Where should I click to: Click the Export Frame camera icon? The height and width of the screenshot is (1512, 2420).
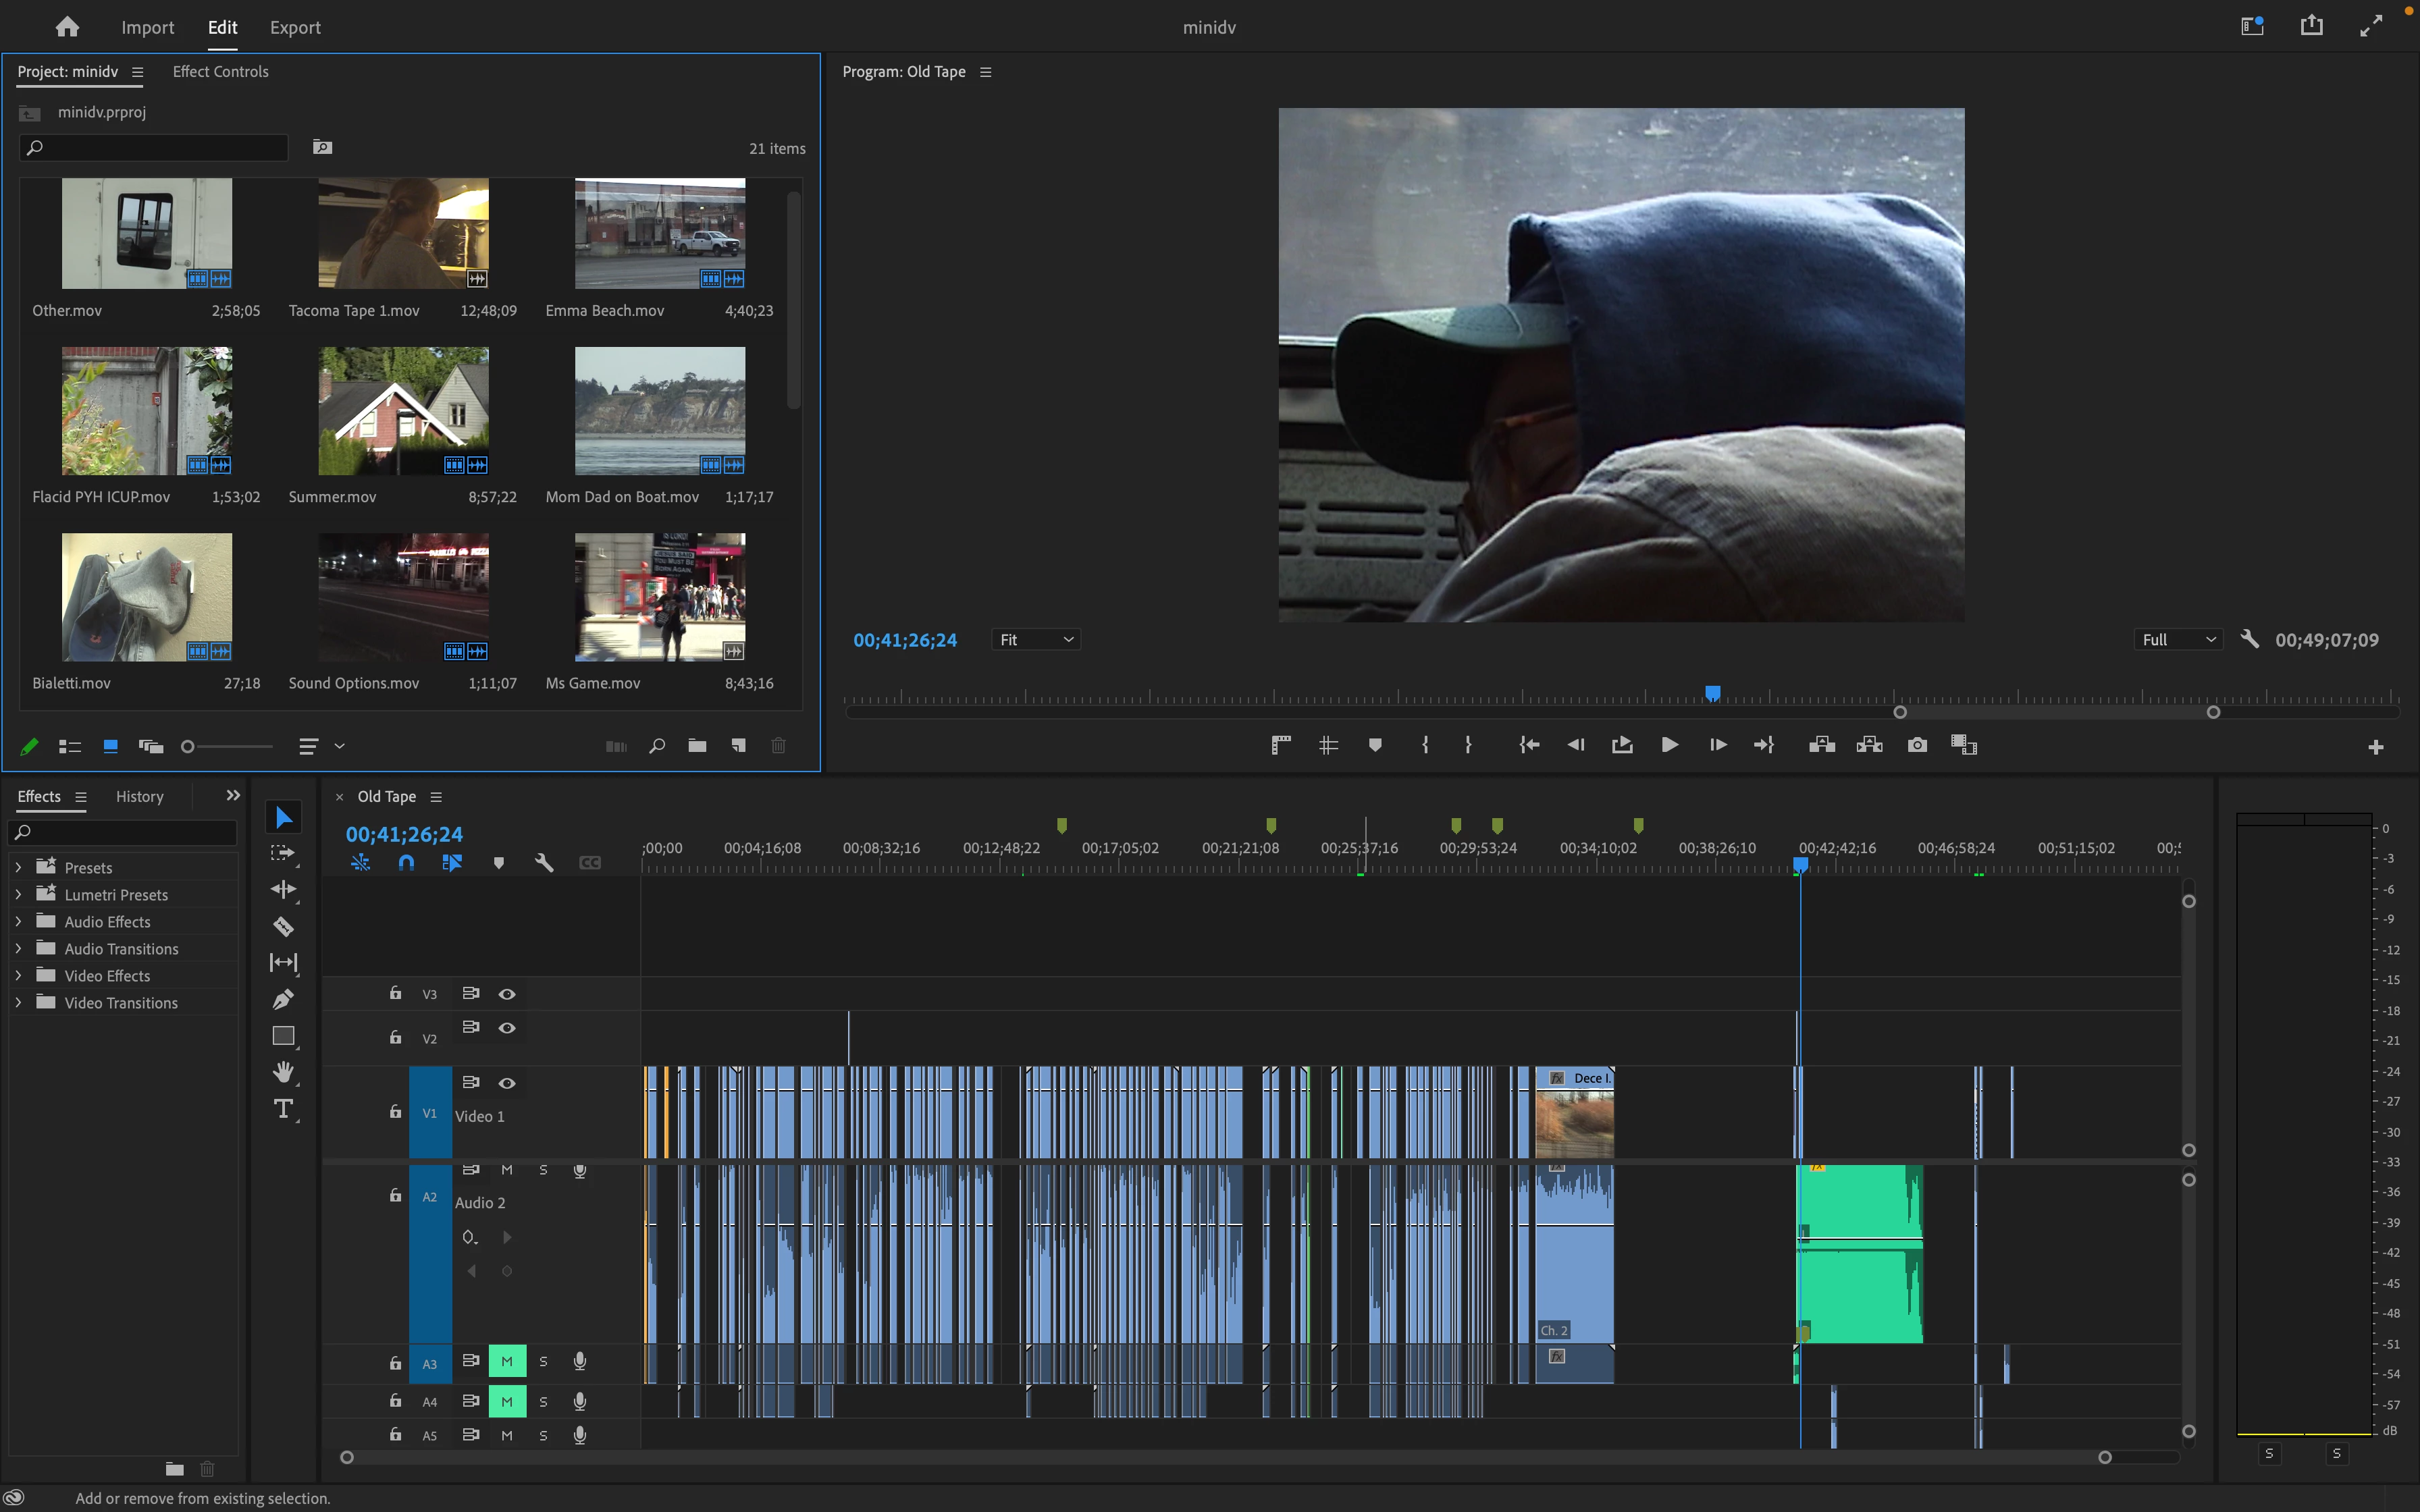1916,745
